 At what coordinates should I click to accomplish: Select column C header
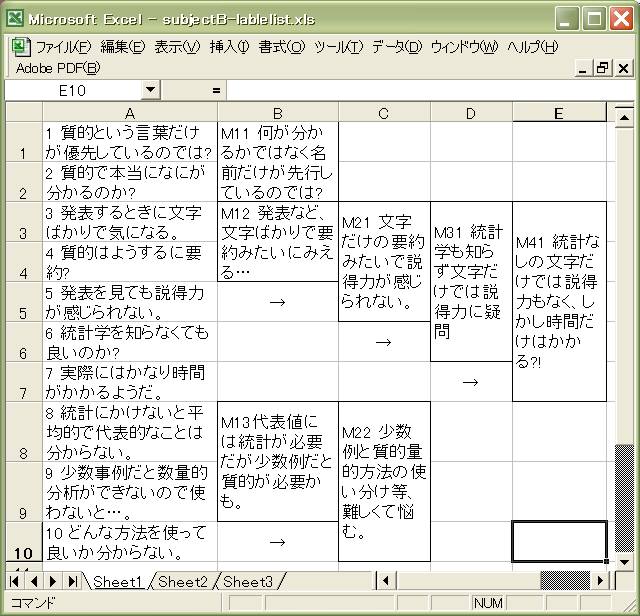pos(384,113)
